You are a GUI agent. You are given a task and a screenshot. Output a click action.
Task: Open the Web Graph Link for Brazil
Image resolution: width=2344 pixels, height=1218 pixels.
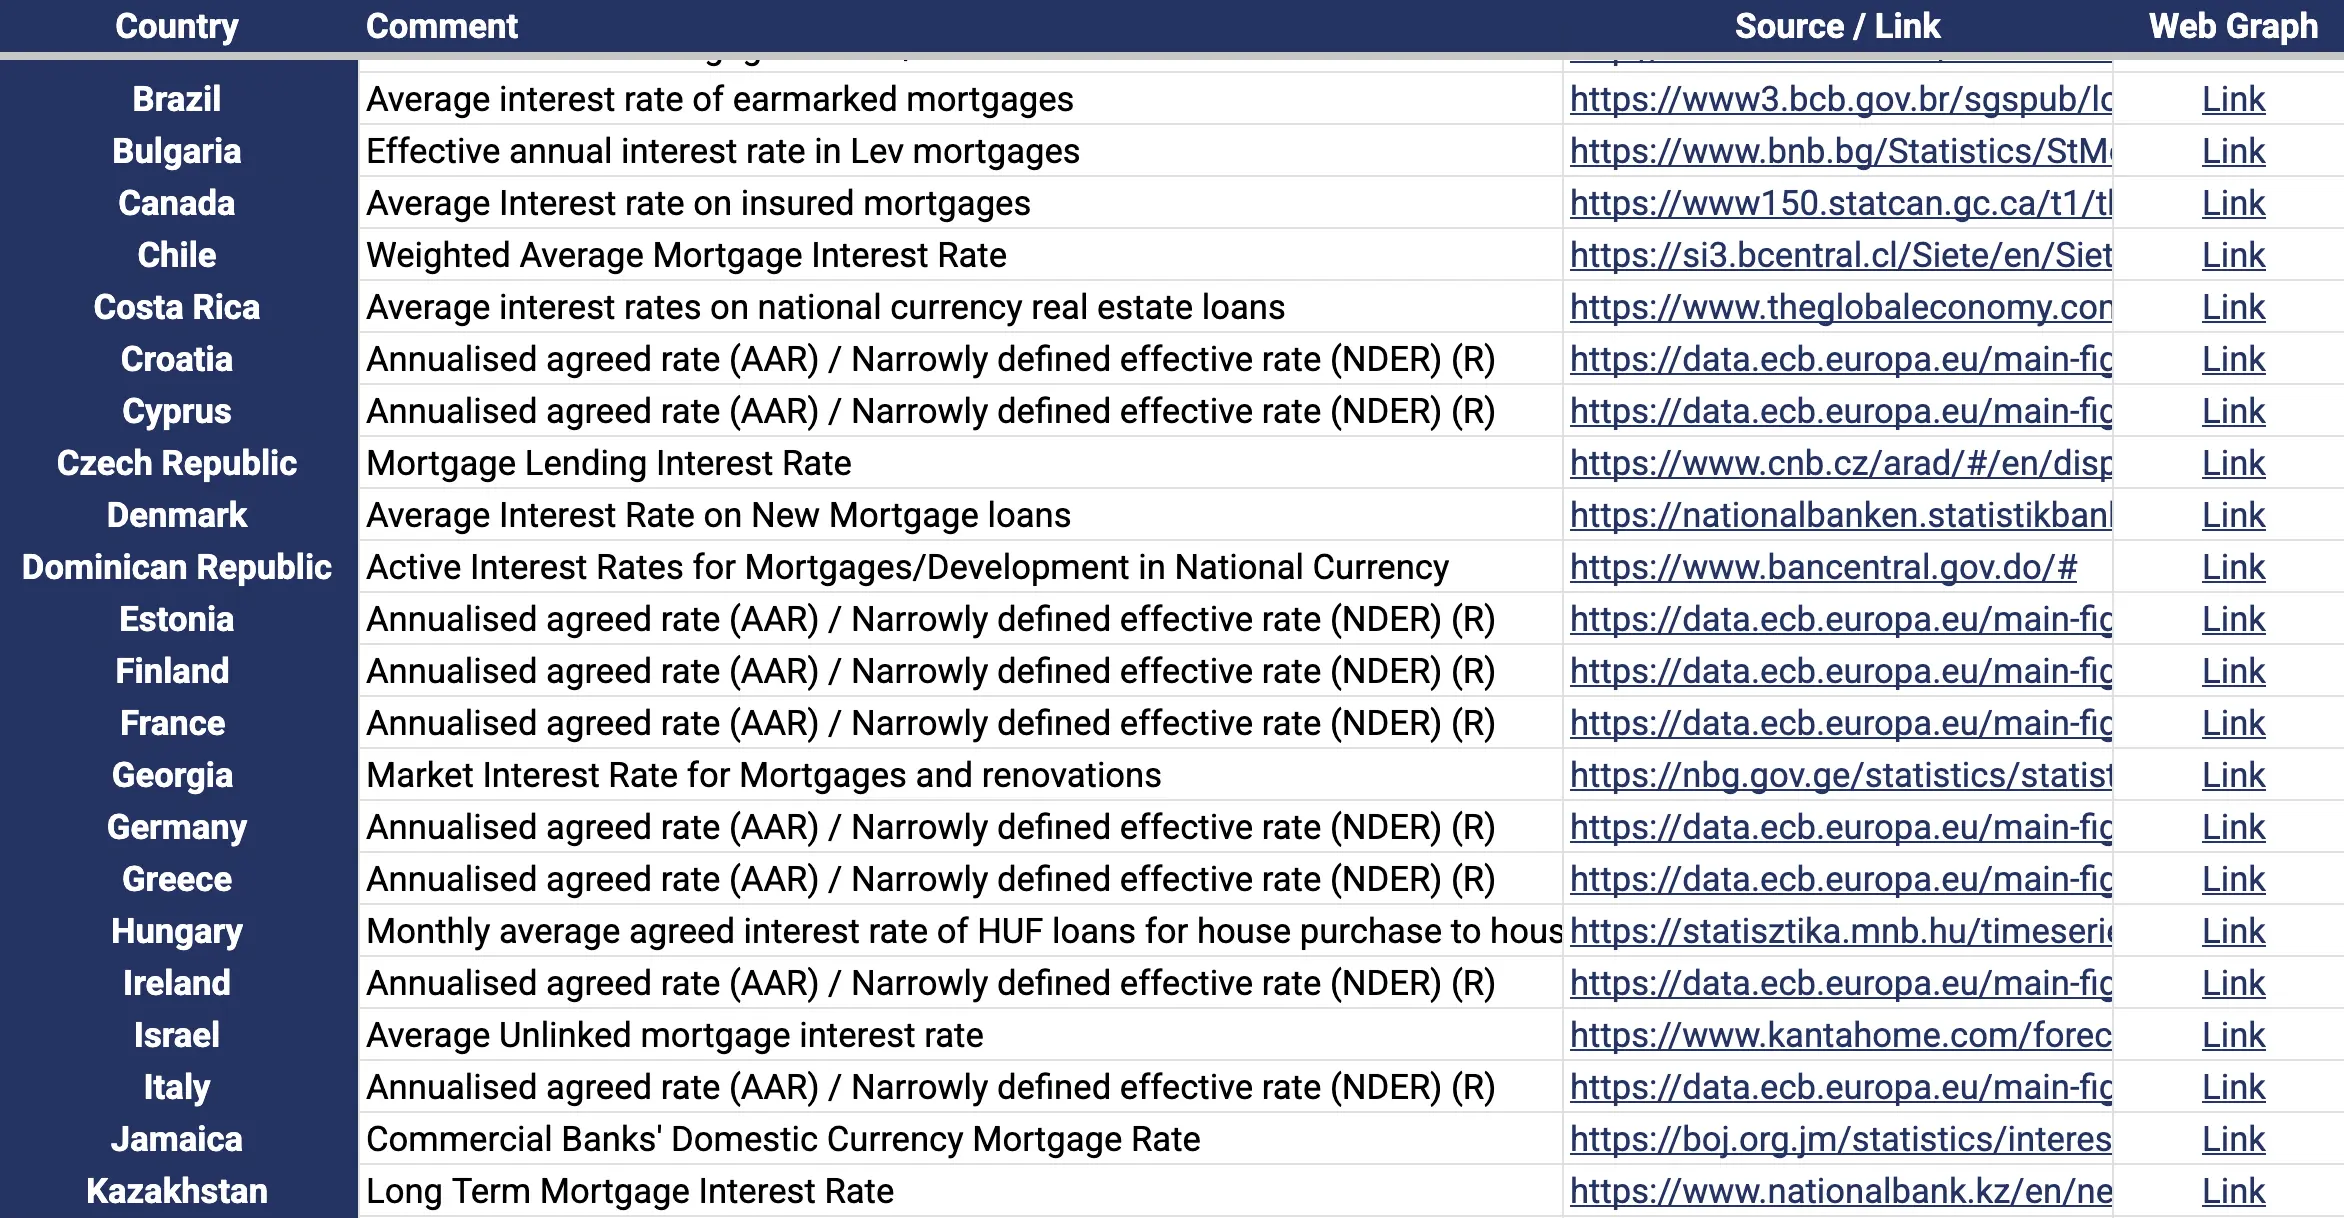tap(2234, 99)
